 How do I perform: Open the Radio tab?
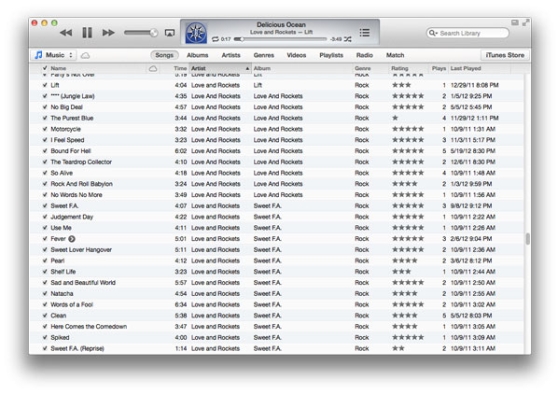pyautogui.click(x=364, y=55)
